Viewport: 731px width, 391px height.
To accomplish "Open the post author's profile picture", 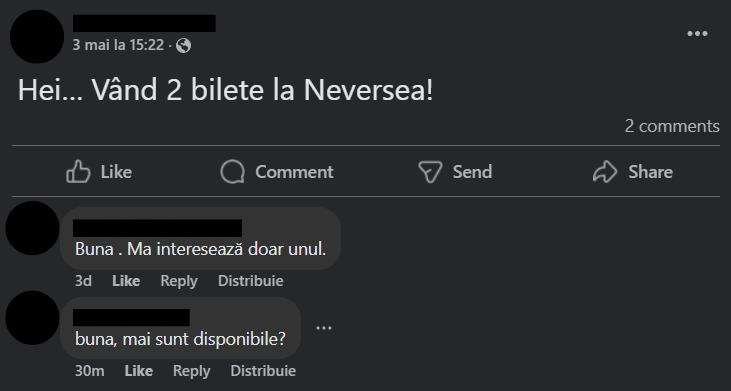I will point(37,36).
